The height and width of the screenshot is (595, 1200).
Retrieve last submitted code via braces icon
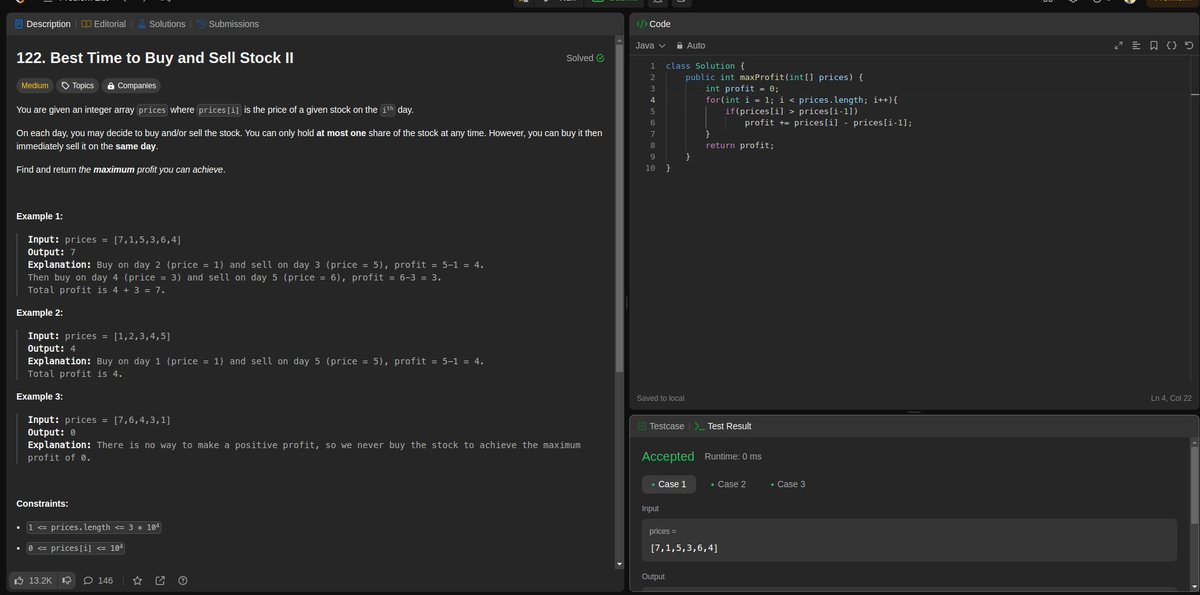coord(1170,45)
